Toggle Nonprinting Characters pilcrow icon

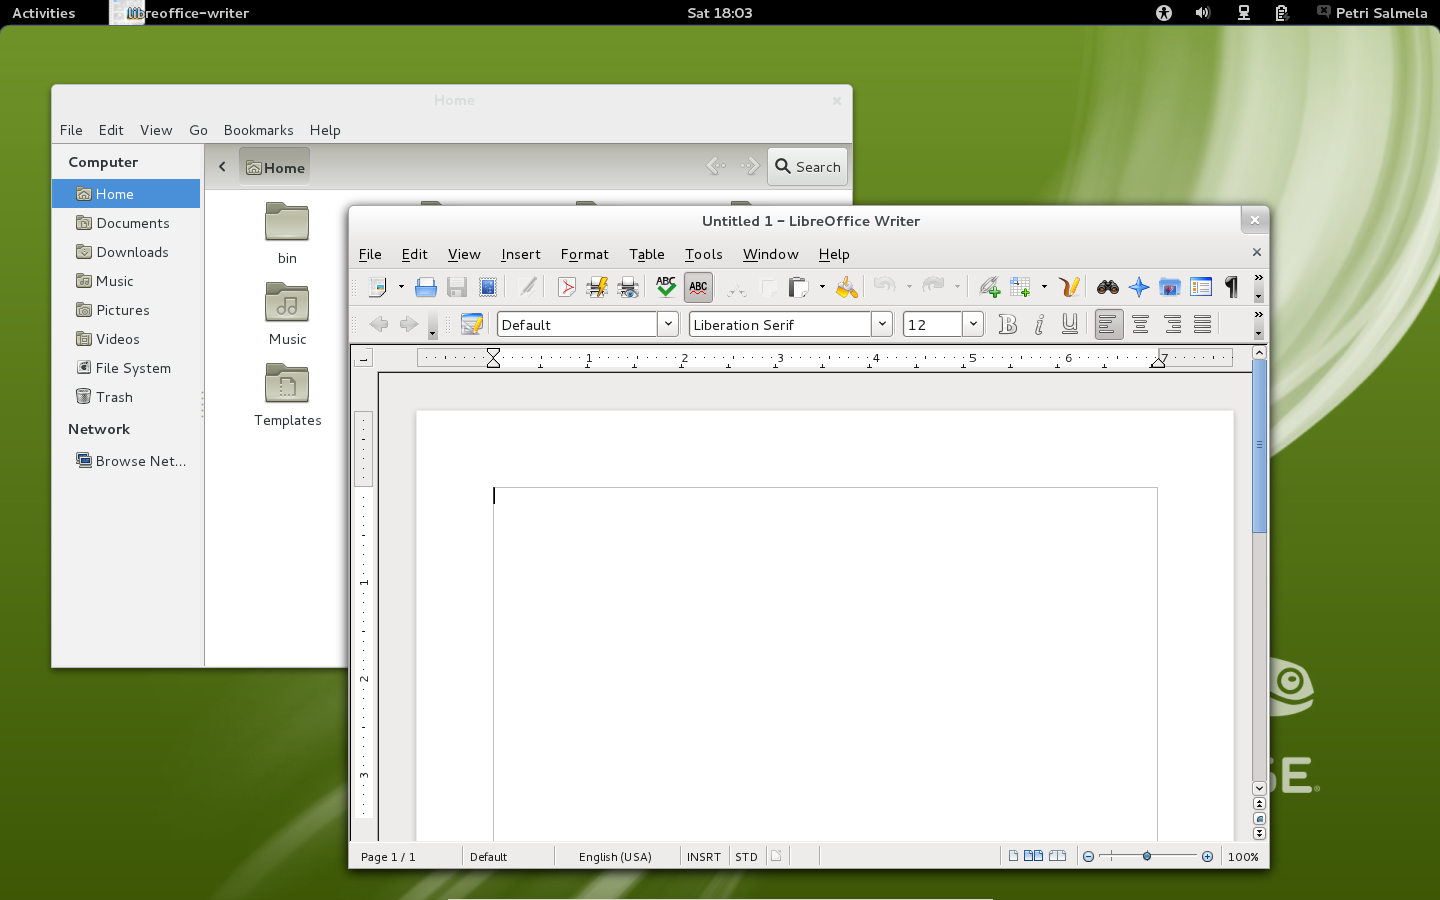coord(1231,288)
